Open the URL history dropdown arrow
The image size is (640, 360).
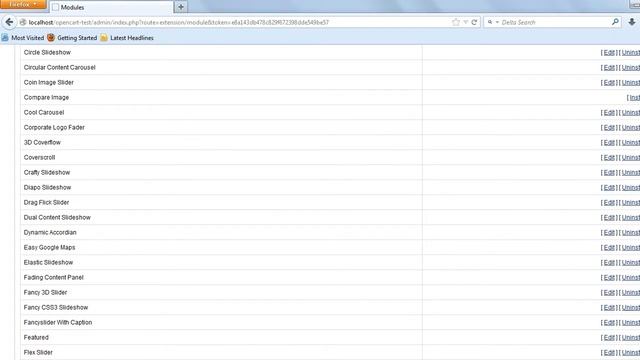(x=465, y=22)
